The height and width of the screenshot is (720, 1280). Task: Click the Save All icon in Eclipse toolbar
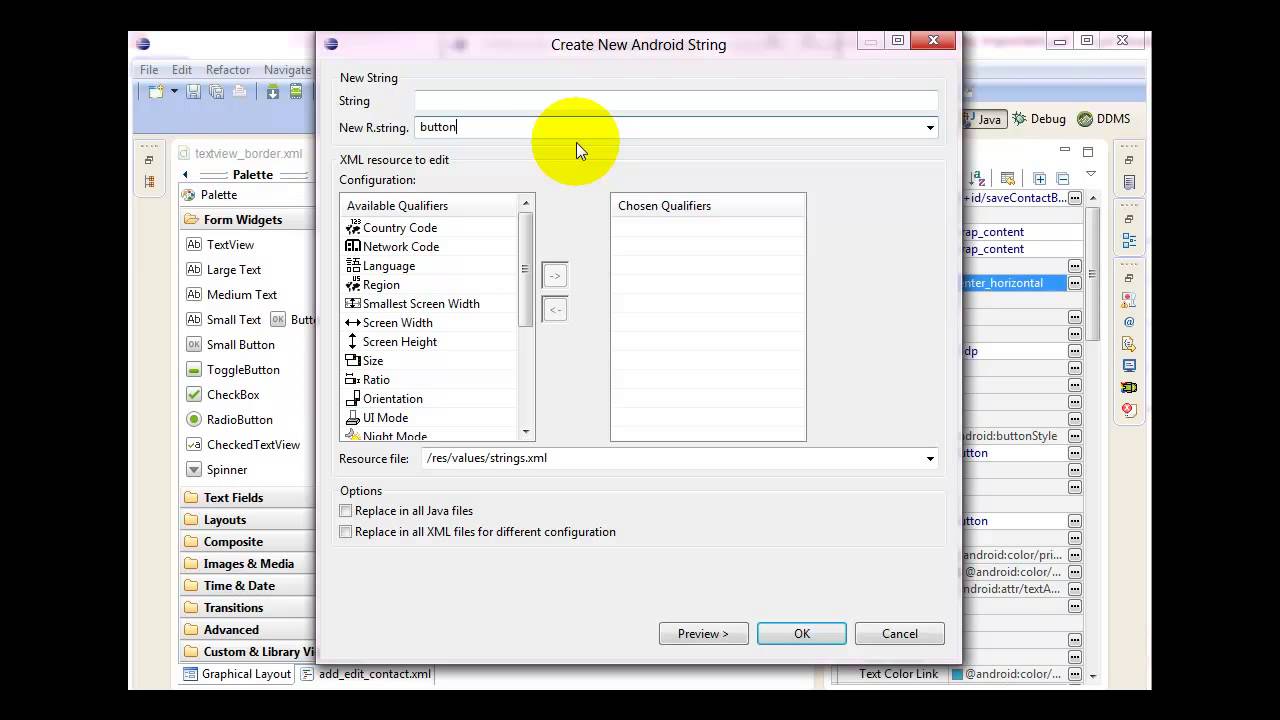click(216, 92)
